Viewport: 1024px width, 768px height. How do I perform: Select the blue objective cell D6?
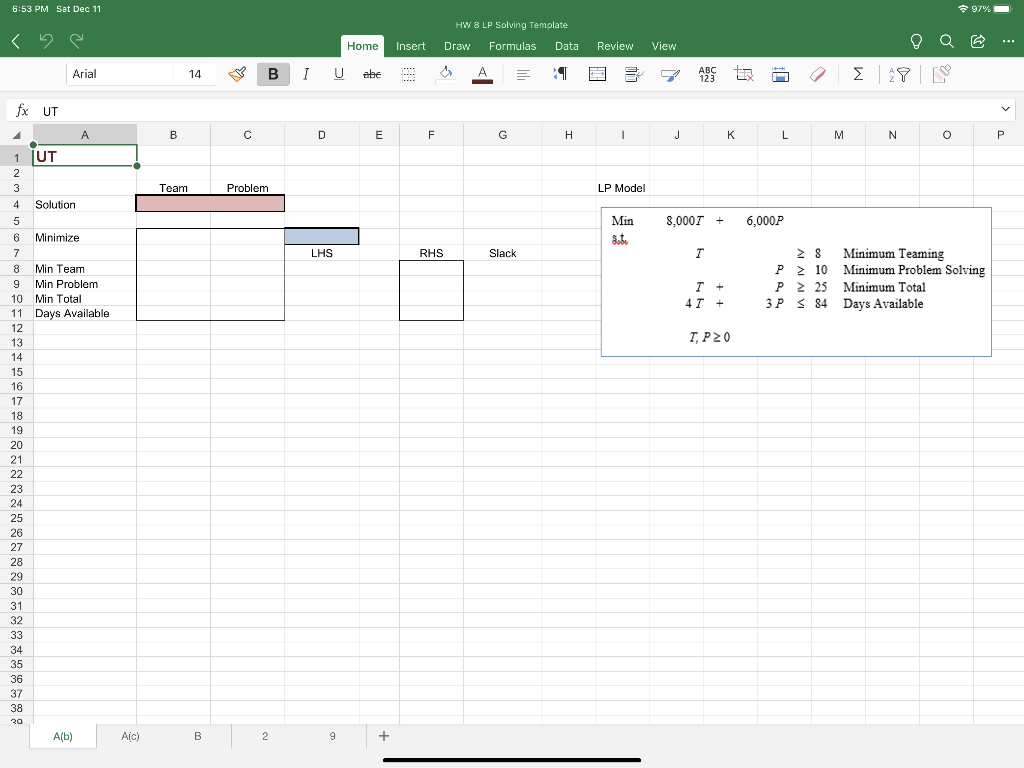click(321, 236)
